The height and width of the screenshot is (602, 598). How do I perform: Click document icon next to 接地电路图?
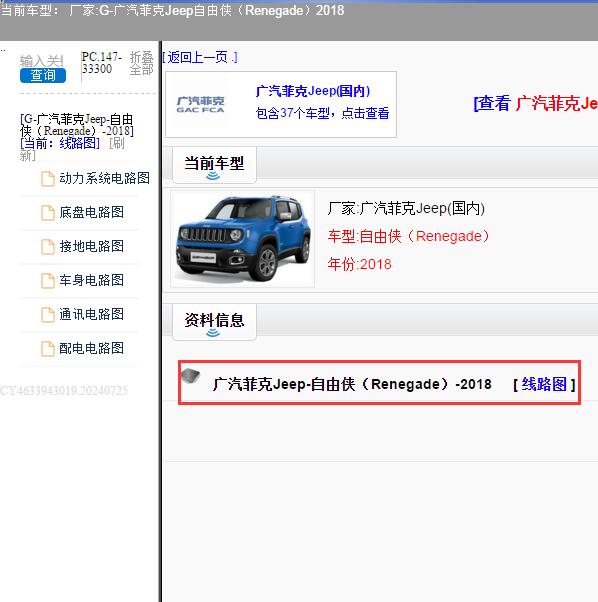(48, 247)
